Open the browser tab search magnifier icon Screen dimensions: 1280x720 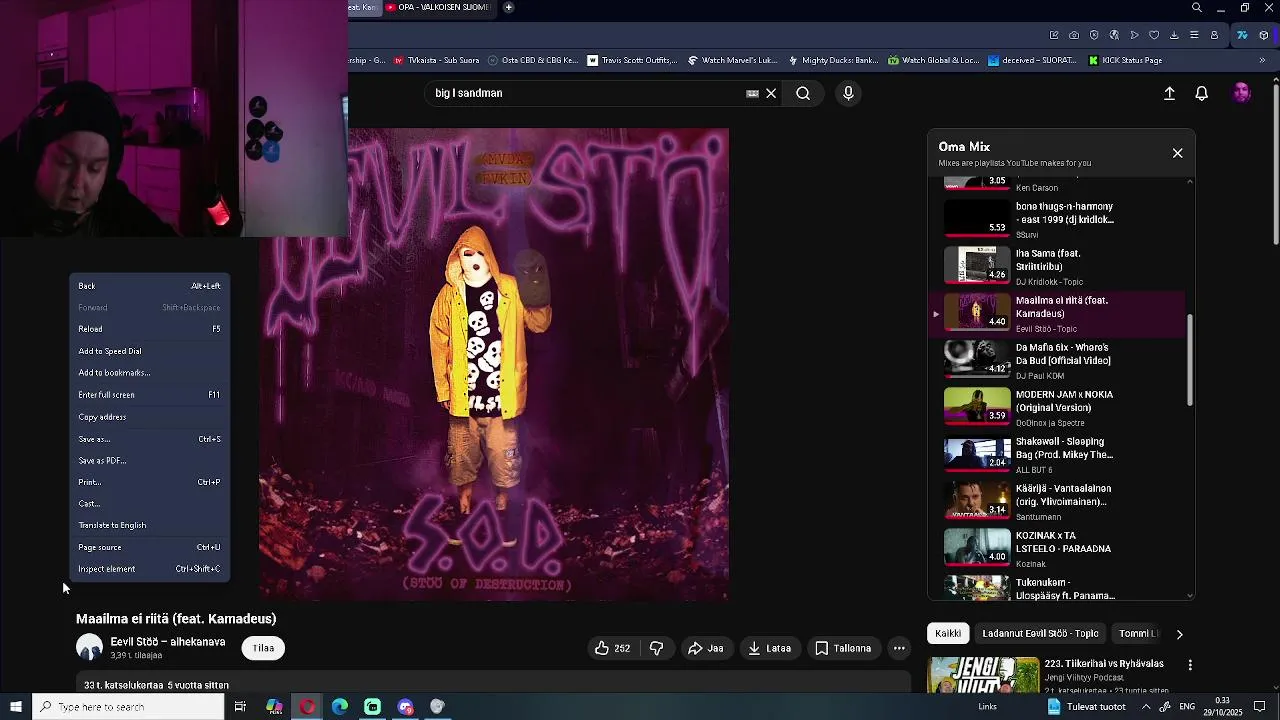pyautogui.click(x=1197, y=8)
